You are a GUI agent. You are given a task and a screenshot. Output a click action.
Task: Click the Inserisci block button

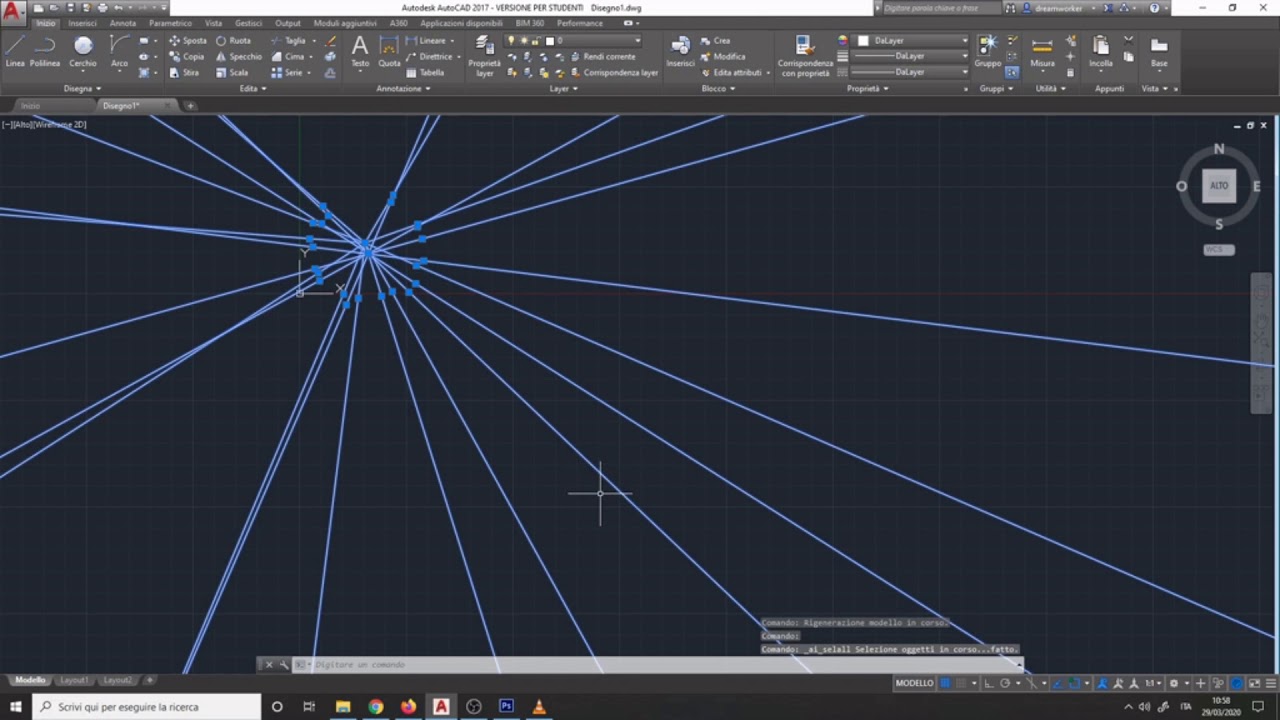[680, 52]
